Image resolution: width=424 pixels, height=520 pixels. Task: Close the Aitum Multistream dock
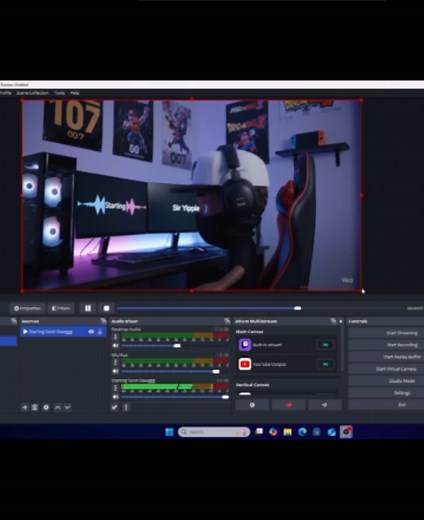pyautogui.click(x=341, y=321)
